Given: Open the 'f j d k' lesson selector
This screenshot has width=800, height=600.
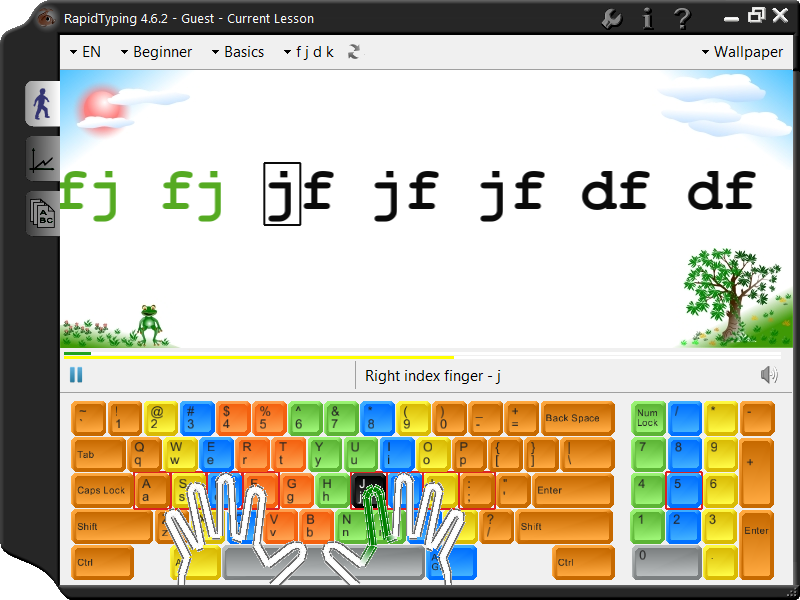Looking at the screenshot, I should [x=313, y=51].
